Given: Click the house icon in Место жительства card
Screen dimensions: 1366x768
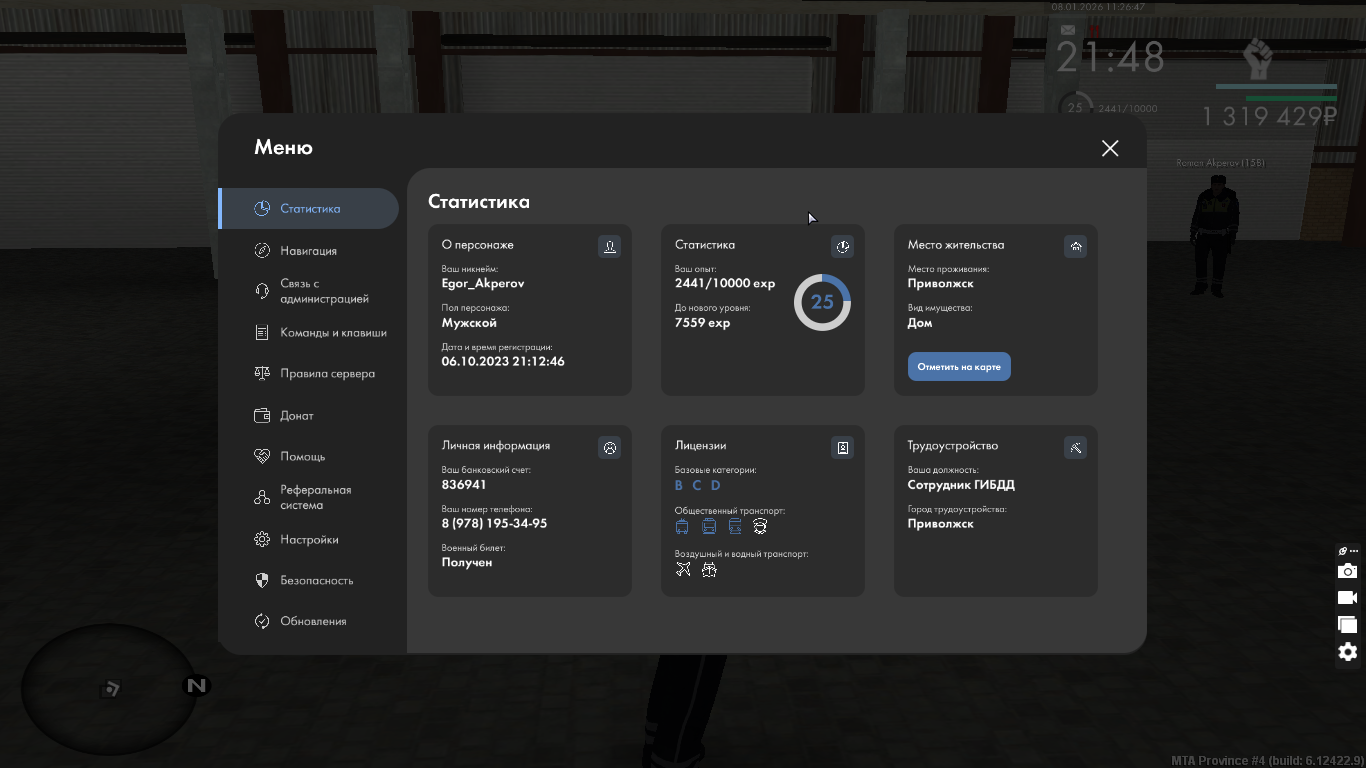Looking at the screenshot, I should point(1076,246).
